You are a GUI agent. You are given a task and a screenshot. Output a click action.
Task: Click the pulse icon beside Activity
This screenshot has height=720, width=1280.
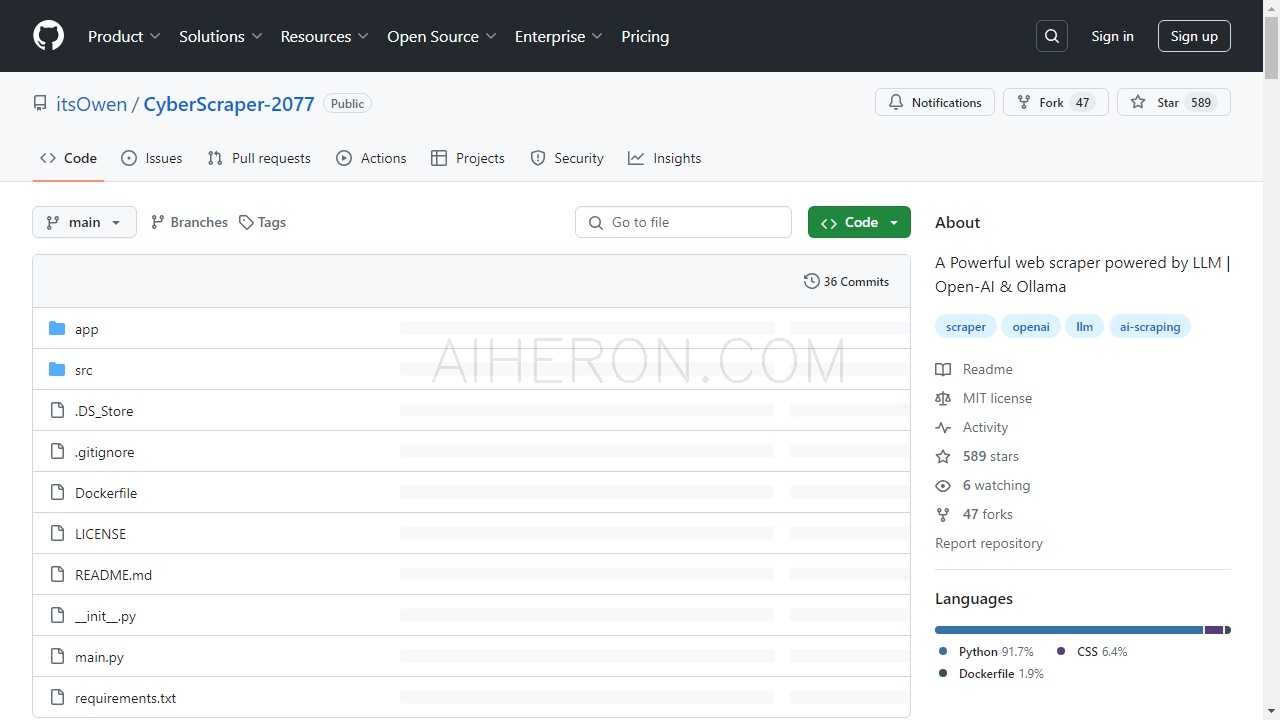(943, 427)
